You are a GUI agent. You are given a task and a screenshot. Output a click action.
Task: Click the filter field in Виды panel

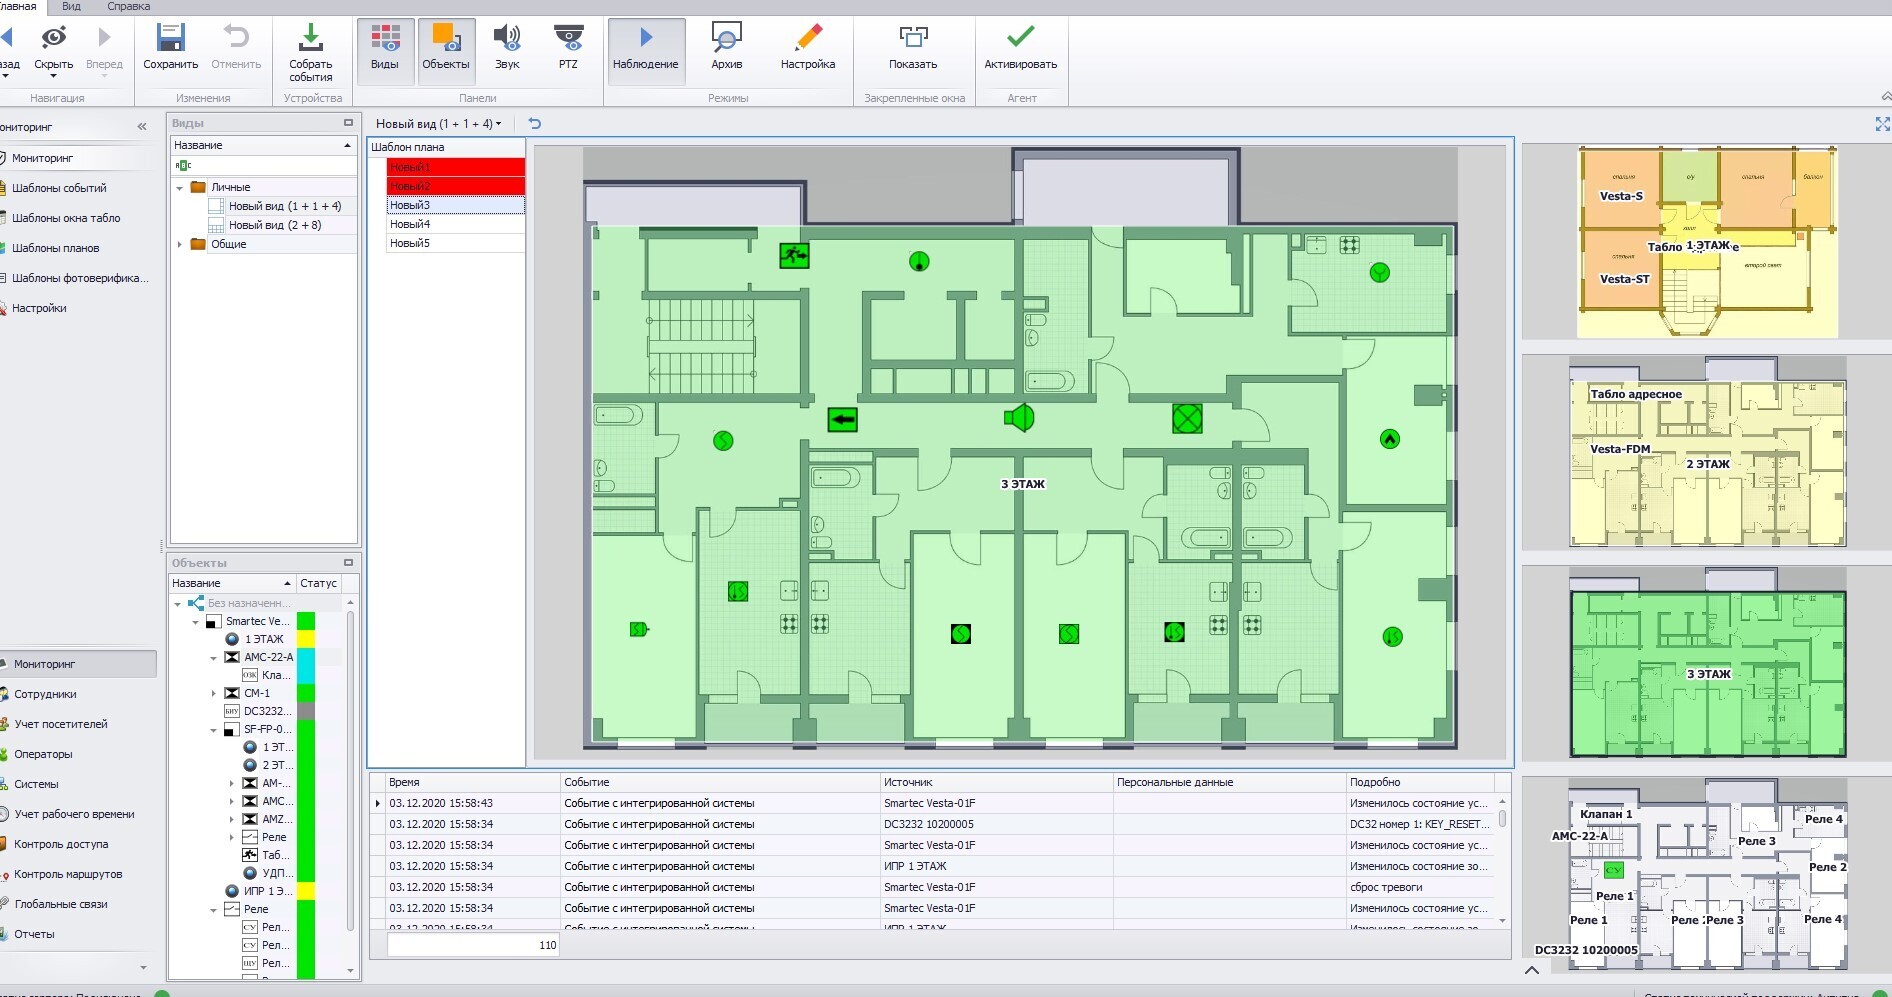(x=264, y=165)
